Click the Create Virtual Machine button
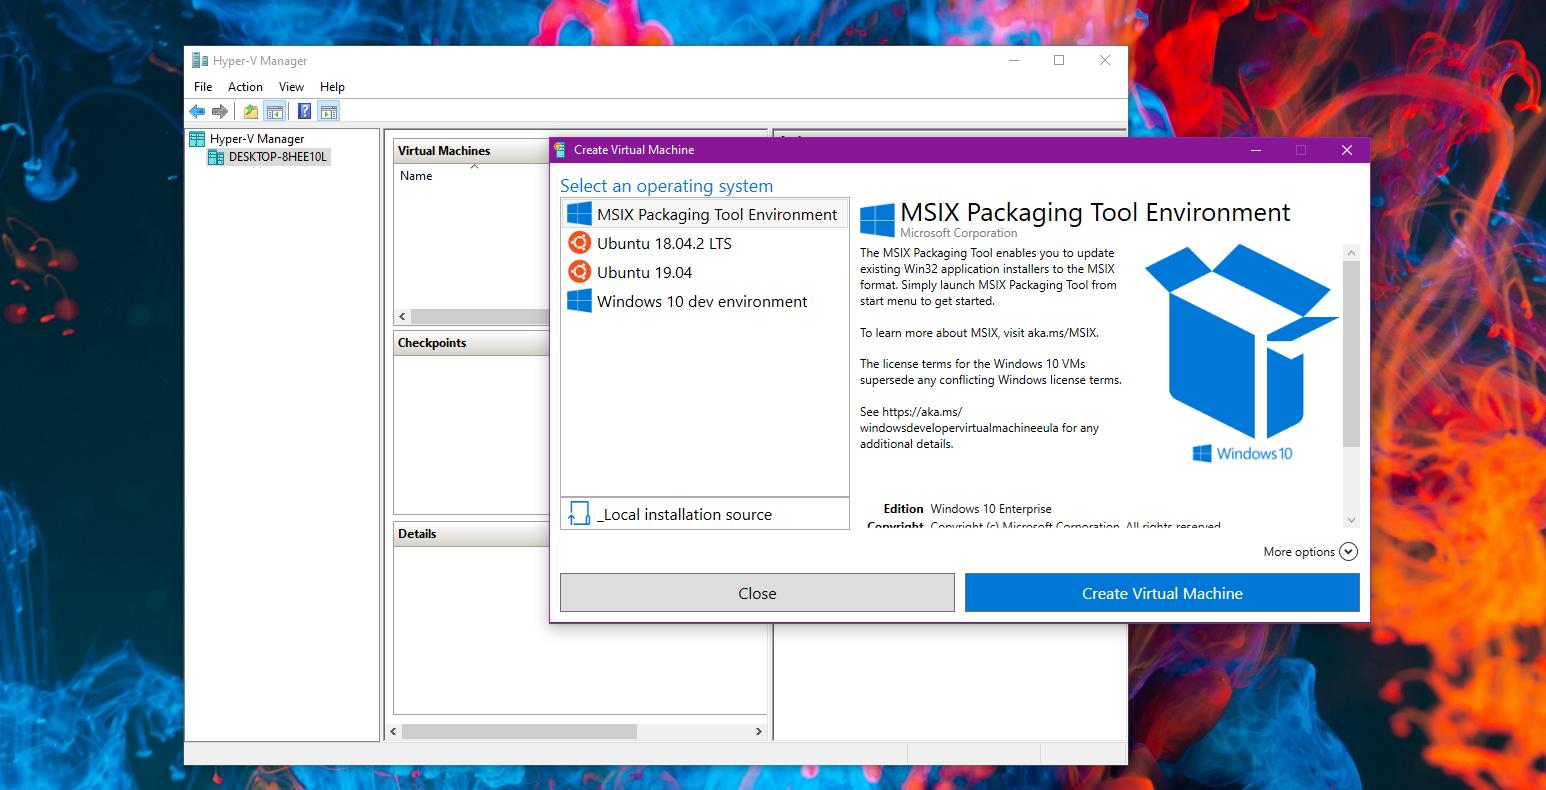This screenshot has width=1546, height=790. coord(1161,592)
